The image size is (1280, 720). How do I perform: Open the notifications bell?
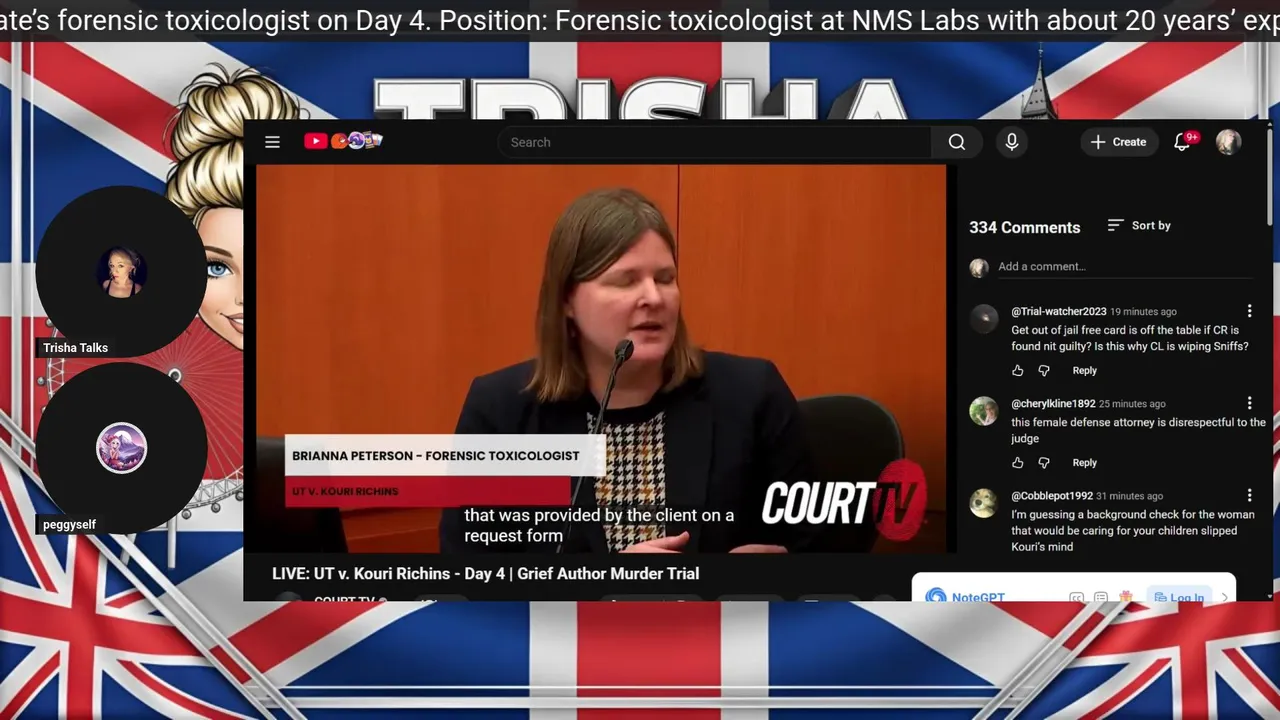coord(1183,142)
